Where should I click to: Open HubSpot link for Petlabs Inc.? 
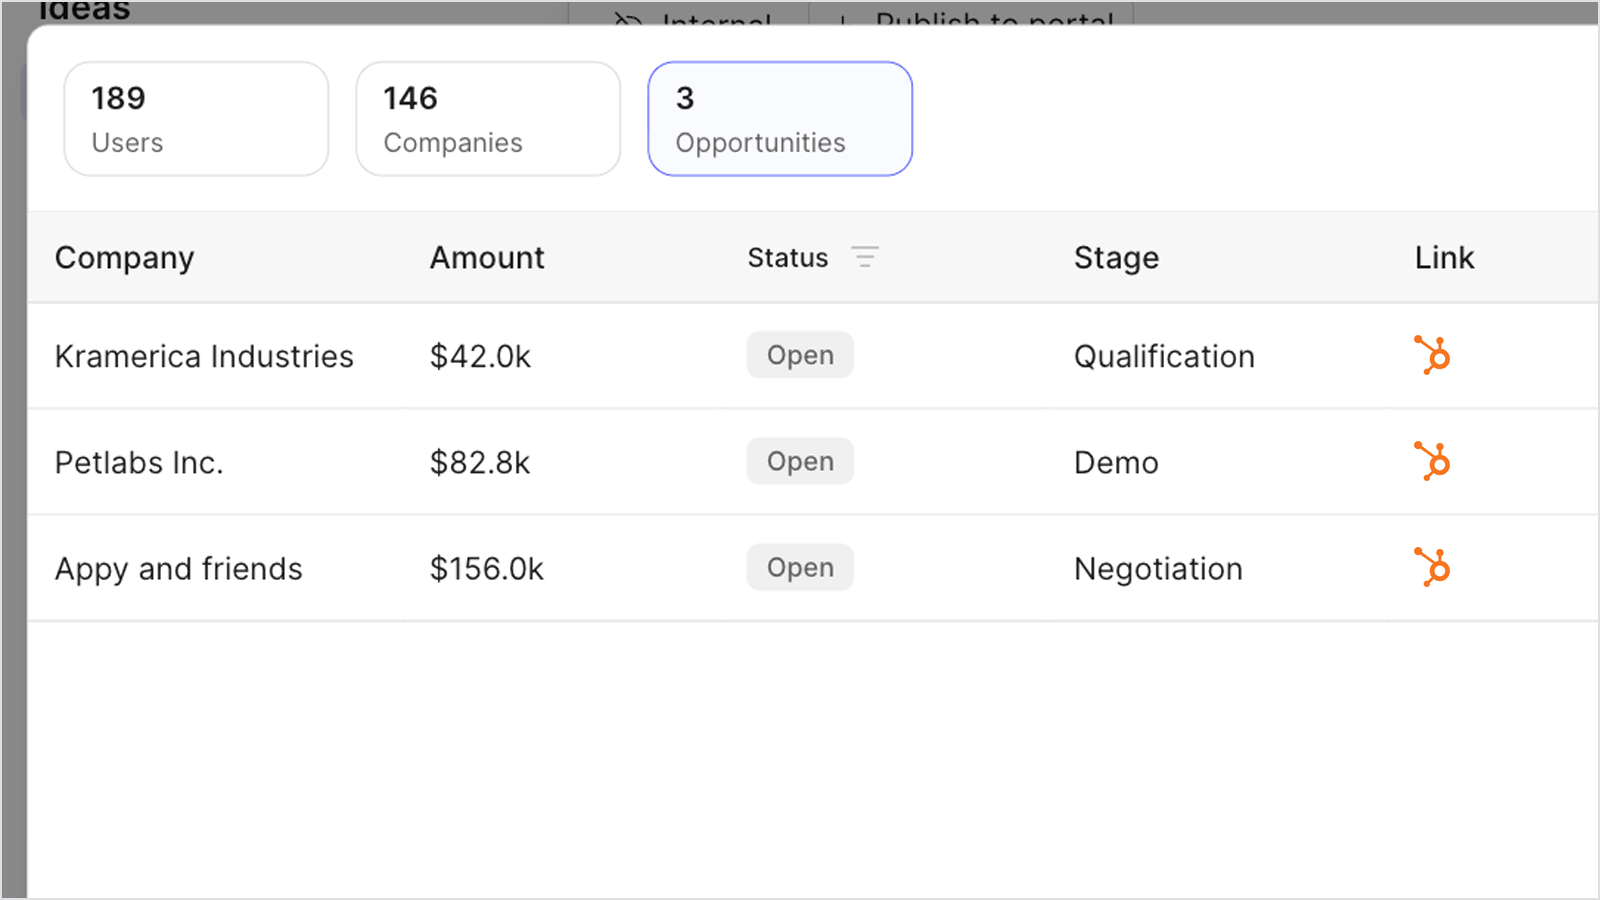[x=1432, y=461]
